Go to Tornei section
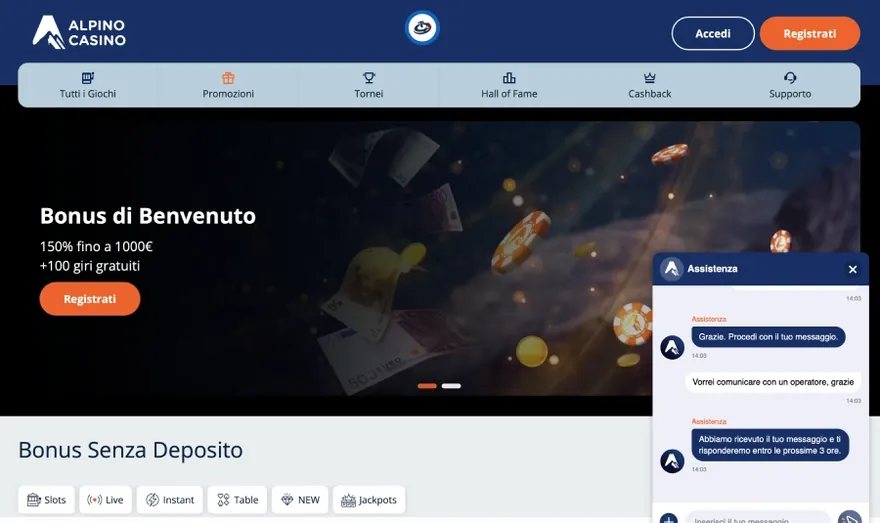880x523 pixels. pyautogui.click(x=369, y=85)
